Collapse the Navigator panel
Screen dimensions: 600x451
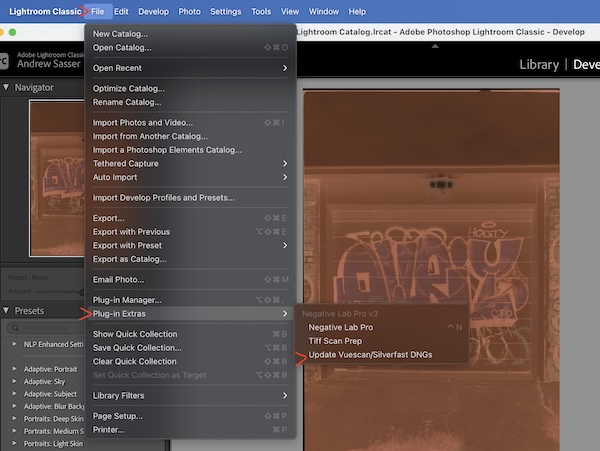click(x=7, y=87)
